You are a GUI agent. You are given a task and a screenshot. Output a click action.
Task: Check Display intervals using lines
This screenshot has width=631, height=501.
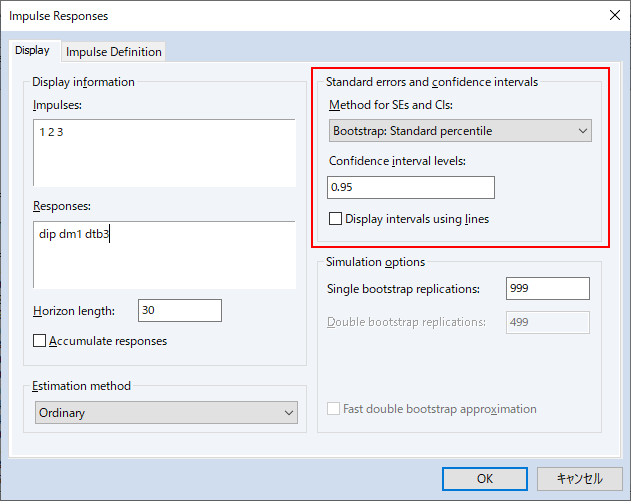click(335, 219)
